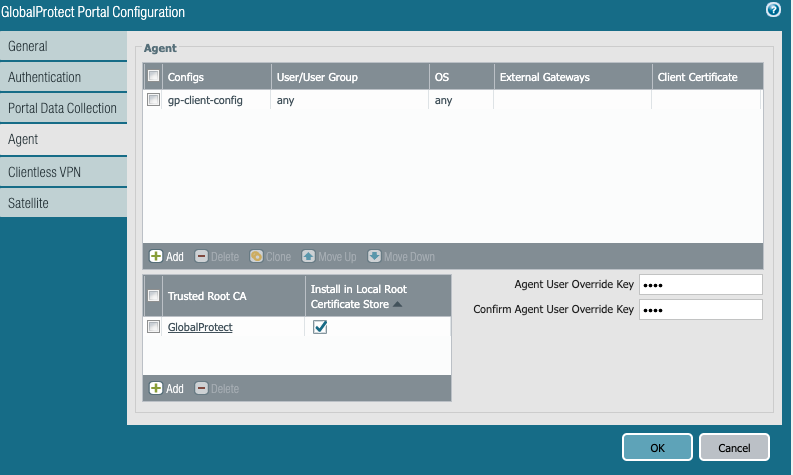Toggle Install in Local Root Certificate Store
This screenshot has height=475, width=793.
point(320,327)
